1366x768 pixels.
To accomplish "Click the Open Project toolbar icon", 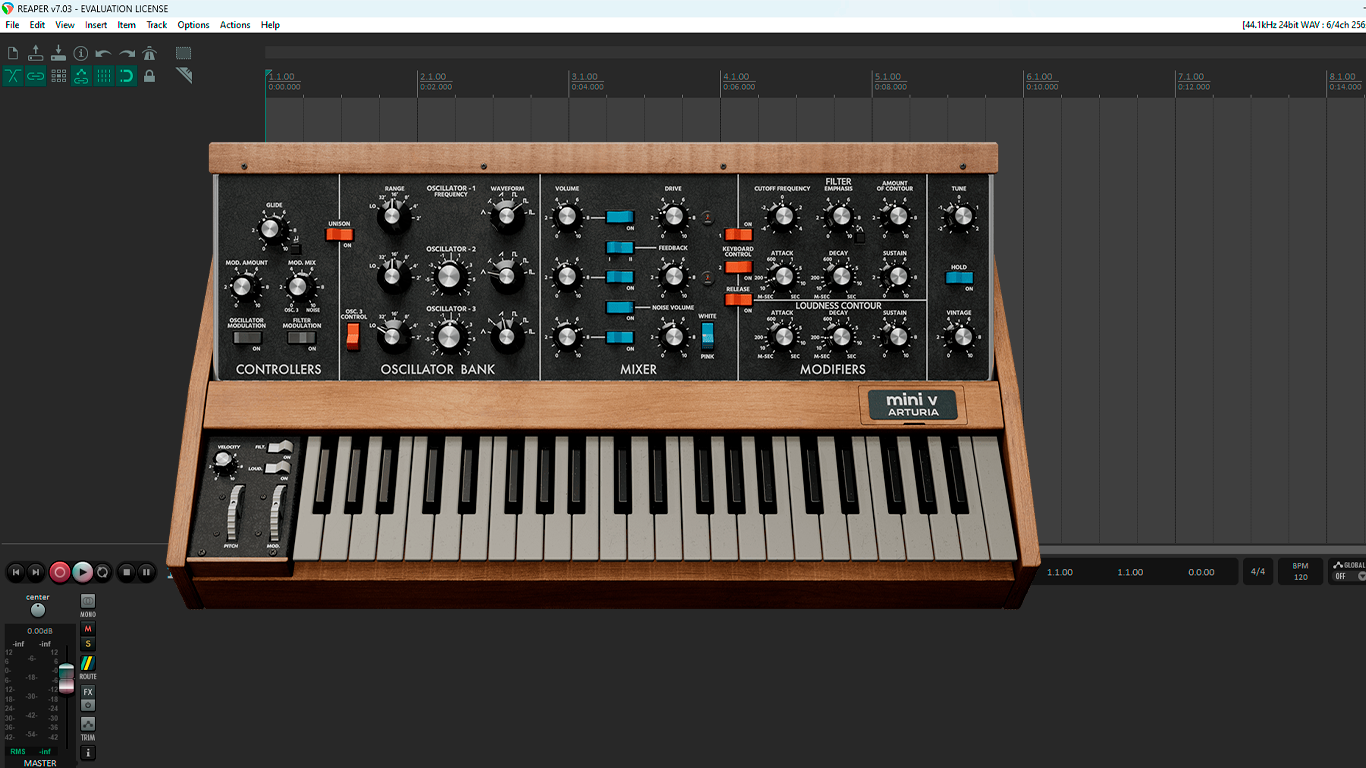I will (36, 53).
